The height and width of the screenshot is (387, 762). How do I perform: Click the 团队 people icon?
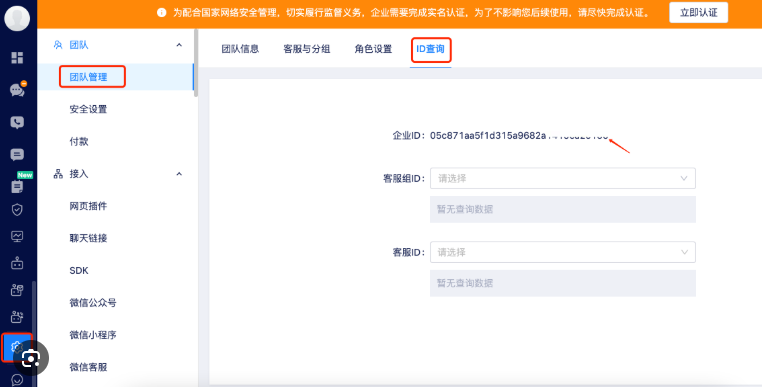click(x=58, y=45)
